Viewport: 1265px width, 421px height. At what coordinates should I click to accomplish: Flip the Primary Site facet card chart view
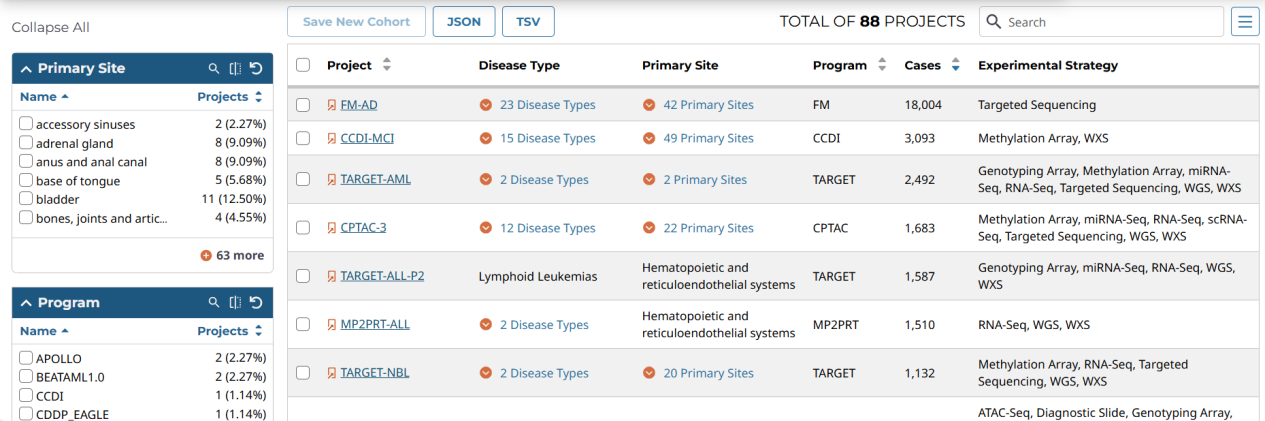[x=235, y=69]
